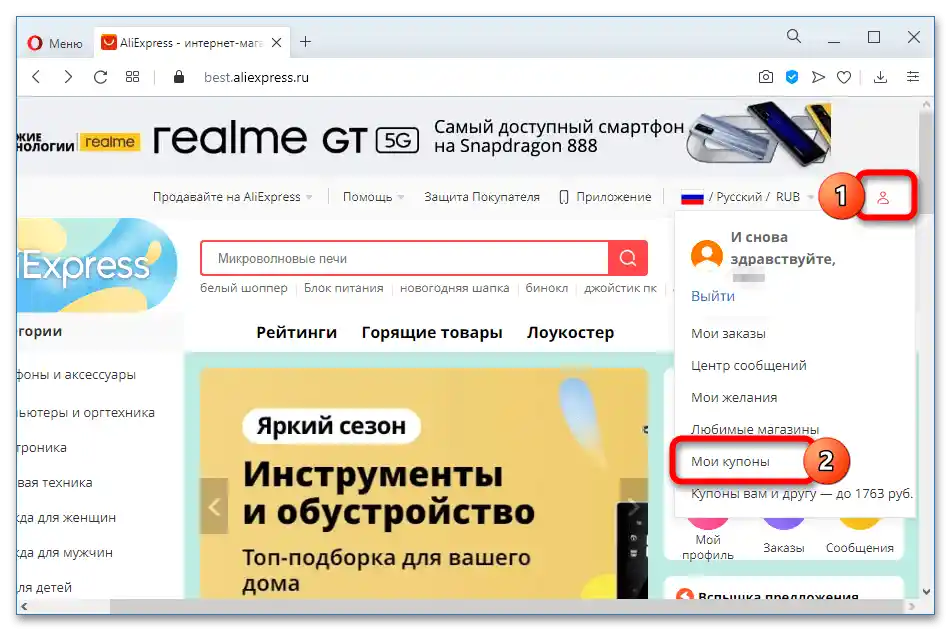
Task: Reload the page
Action: (x=101, y=77)
